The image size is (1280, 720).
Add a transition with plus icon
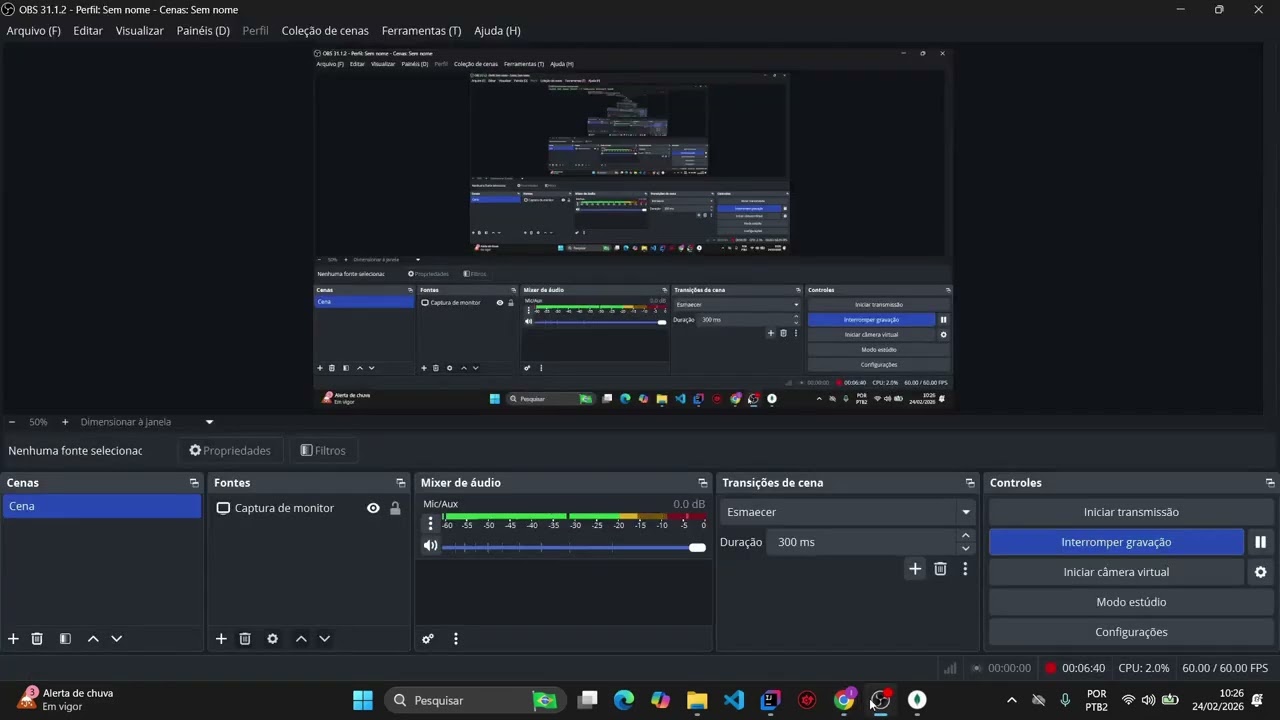click(x=915, y=569)
